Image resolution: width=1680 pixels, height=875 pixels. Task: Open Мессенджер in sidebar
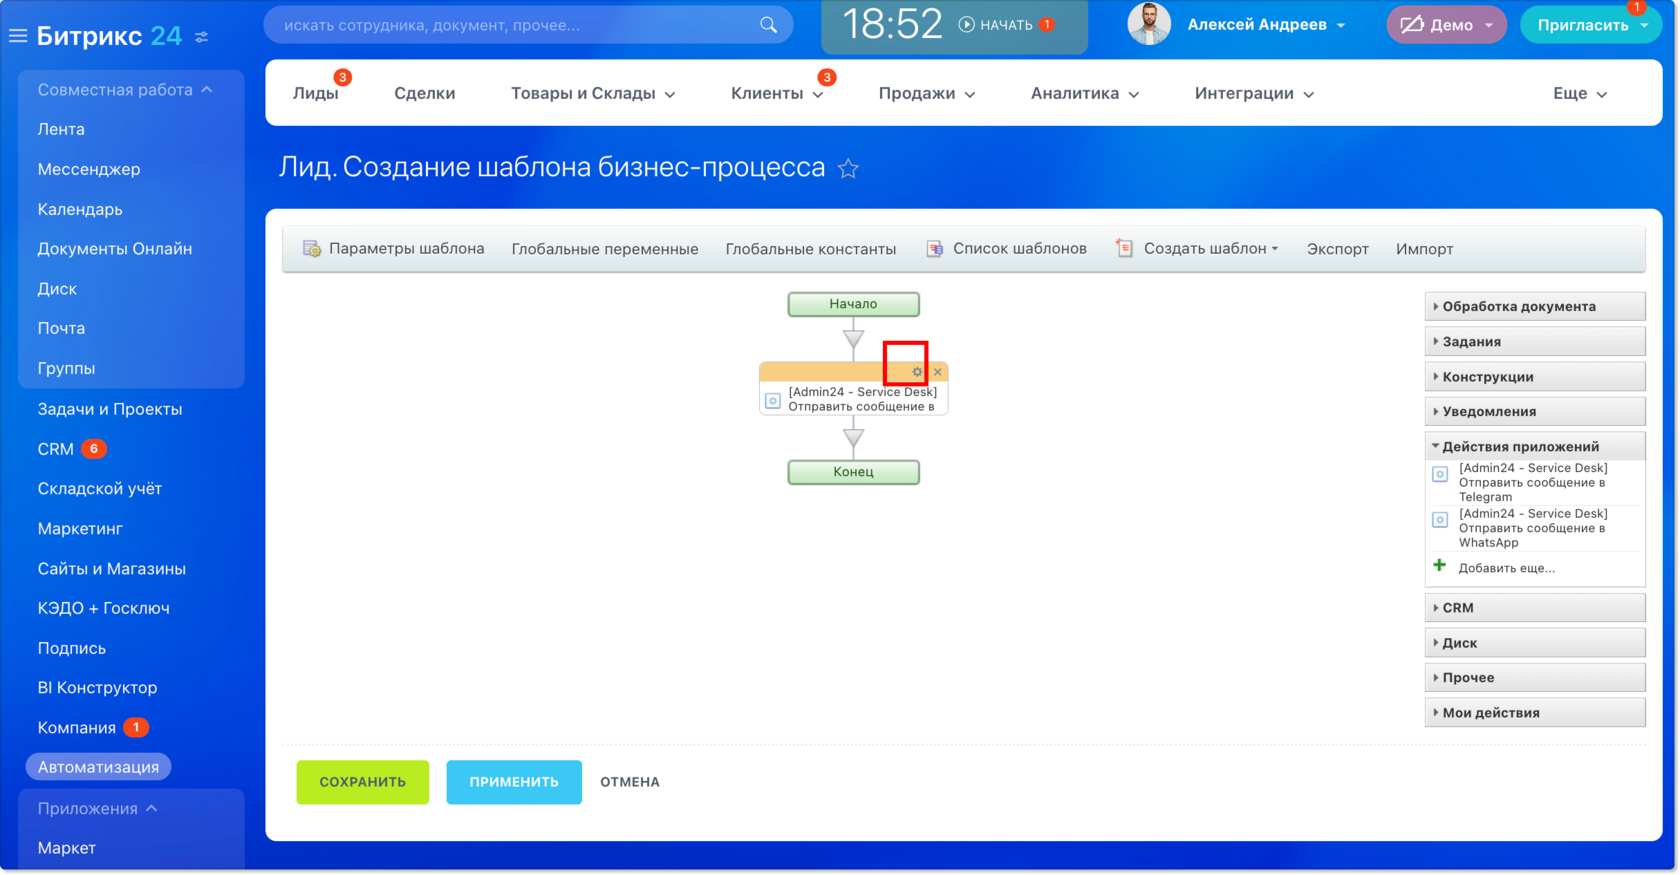[89, 169]
